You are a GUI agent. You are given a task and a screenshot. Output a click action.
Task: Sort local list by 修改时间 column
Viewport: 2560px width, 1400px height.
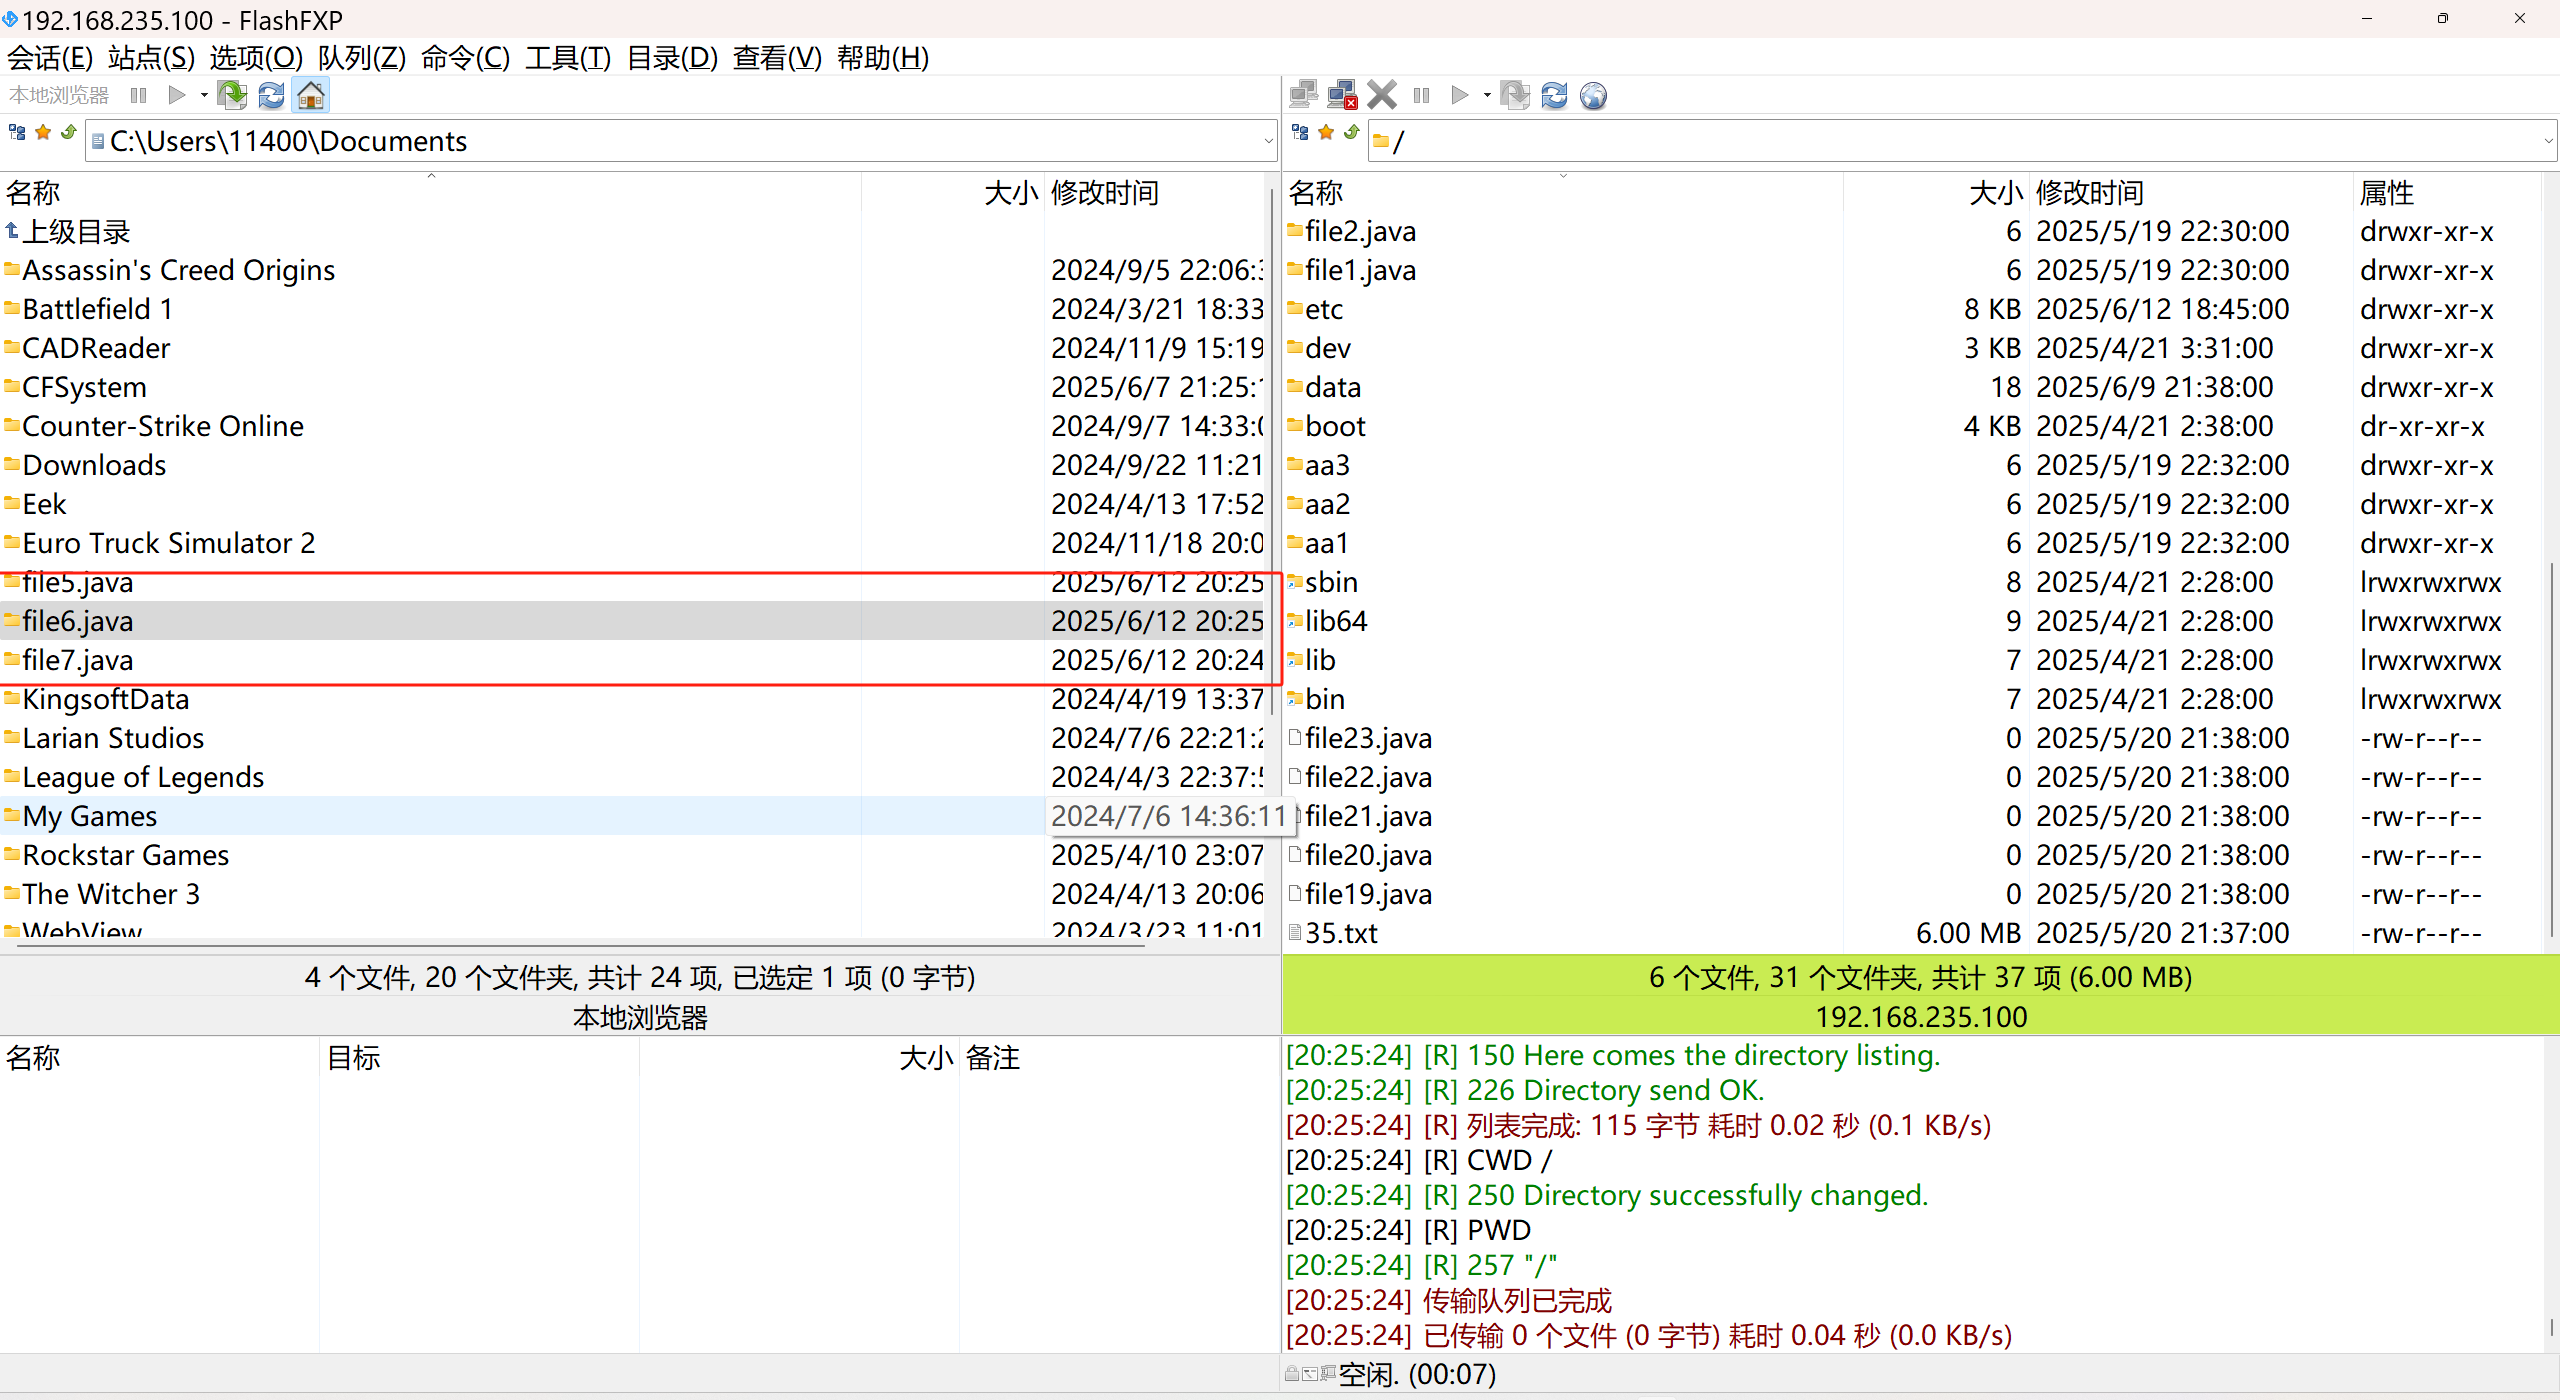(1104, 192)
